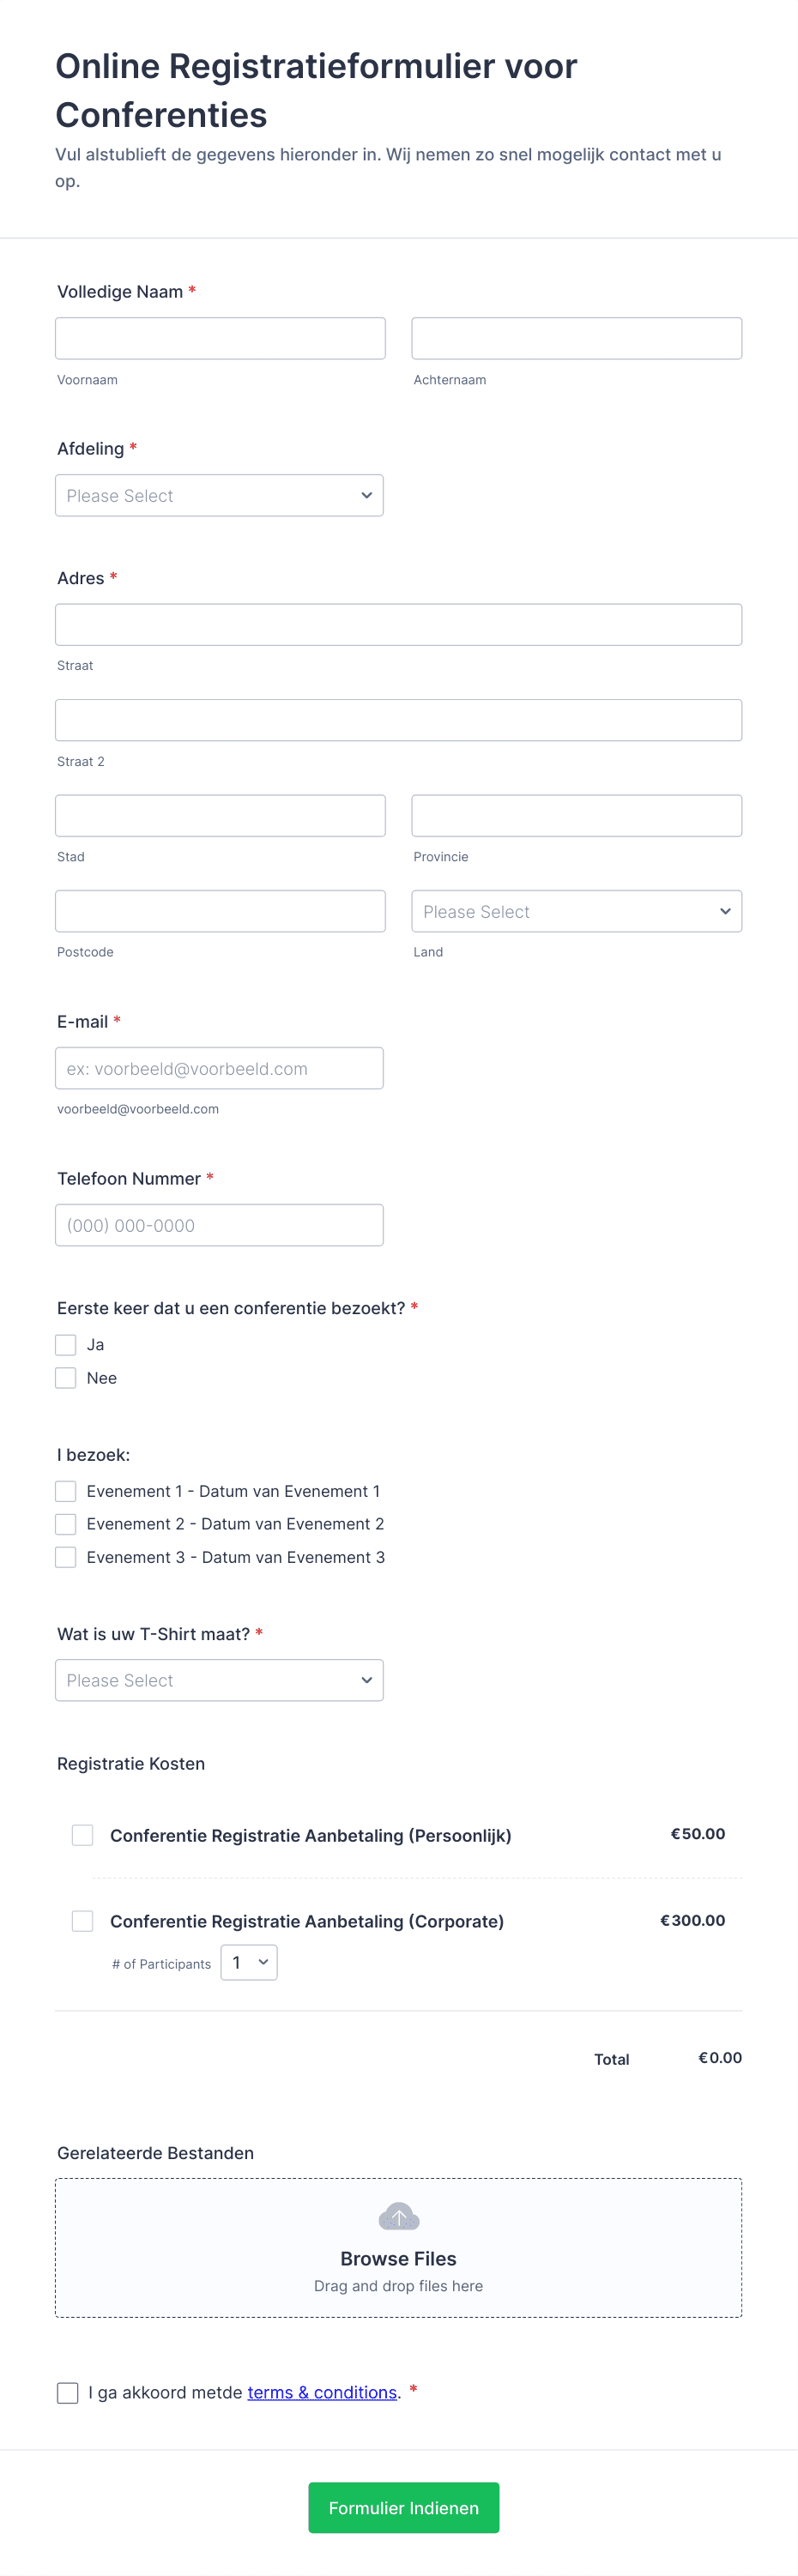Viewport: 798px width, 2576px height.
Task: Click the upload cloud icon
Action: click(398, 2214)
